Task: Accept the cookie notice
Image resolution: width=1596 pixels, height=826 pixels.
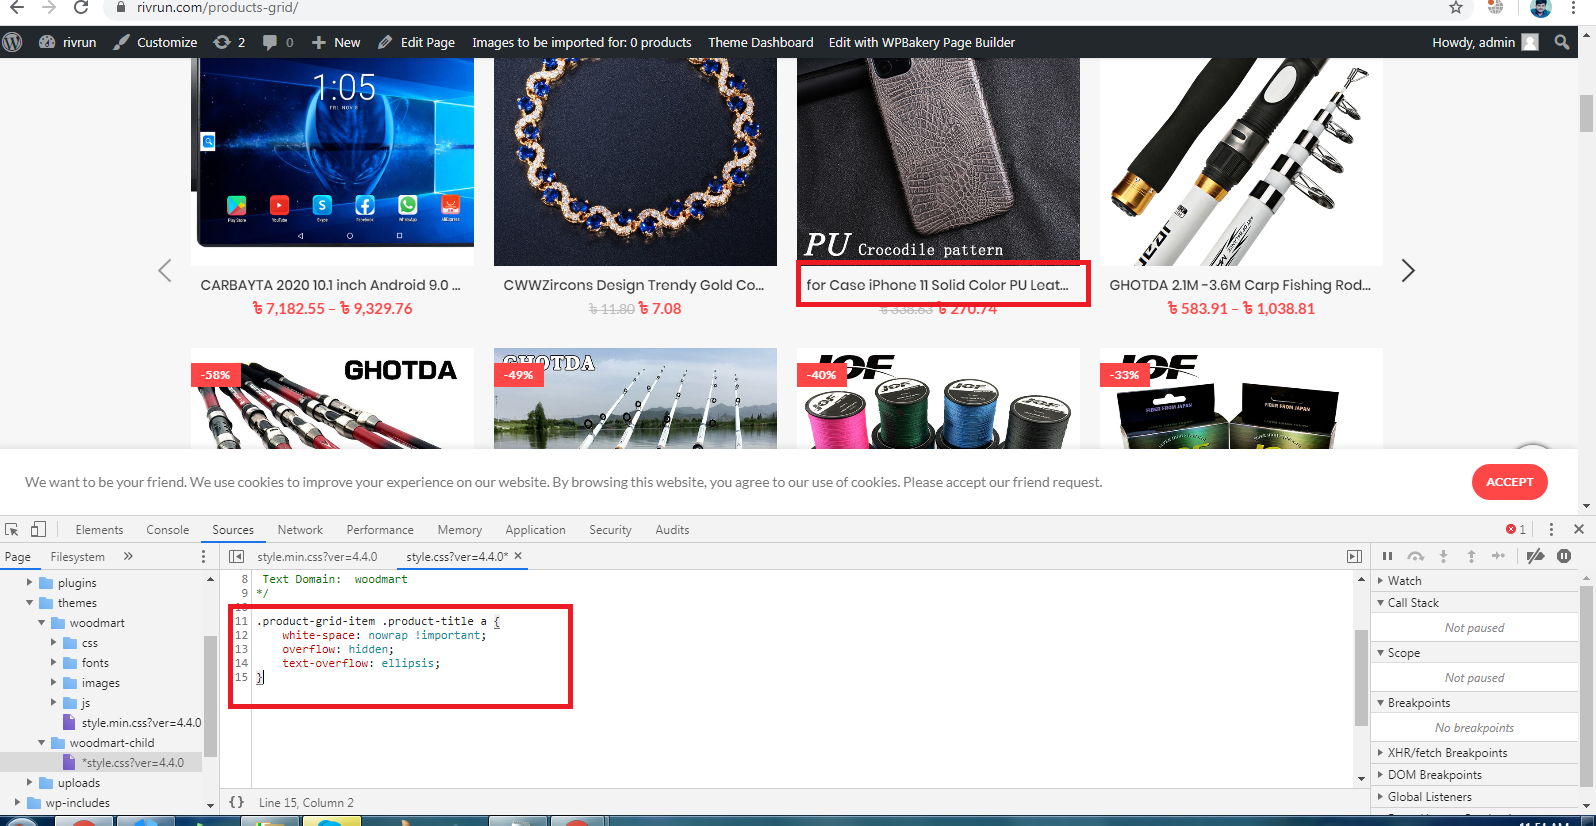Action: [x=1509, y=482]
